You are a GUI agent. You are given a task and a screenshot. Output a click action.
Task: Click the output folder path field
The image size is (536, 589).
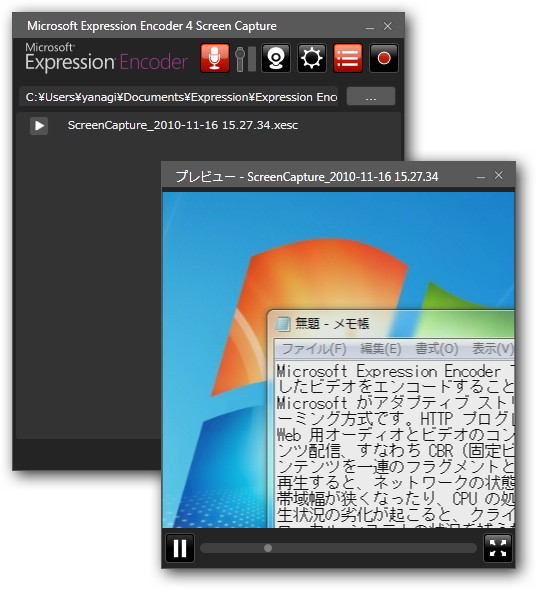[x=178, y=97]
